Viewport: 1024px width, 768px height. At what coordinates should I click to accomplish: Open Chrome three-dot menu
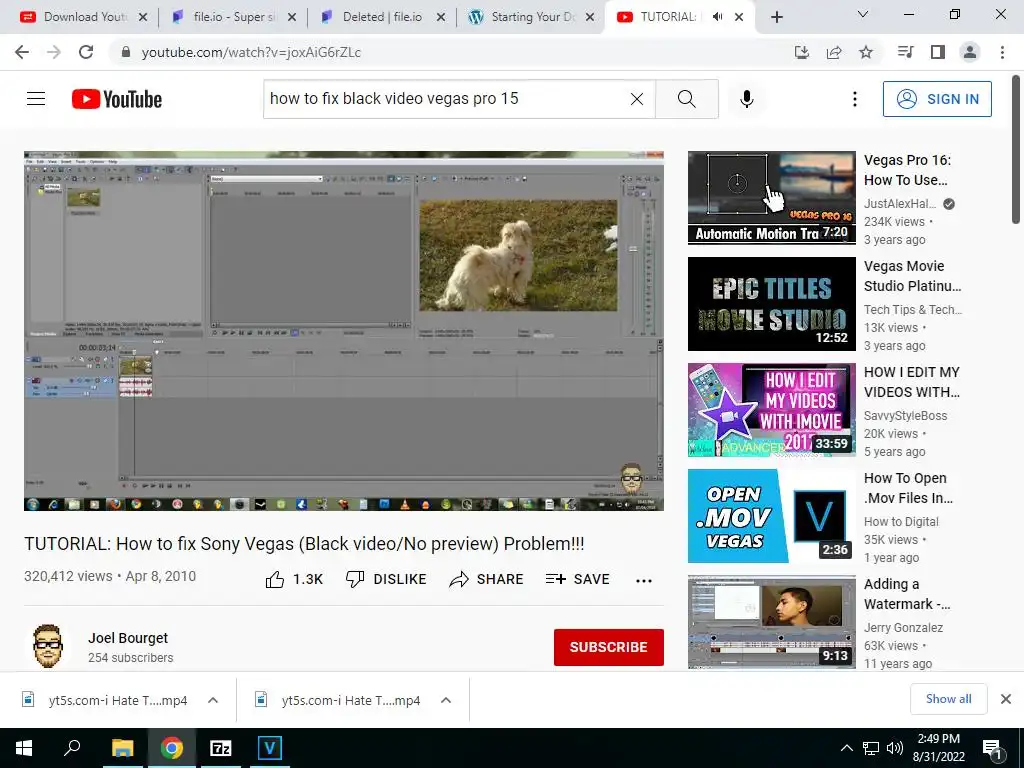point(1002,52)
